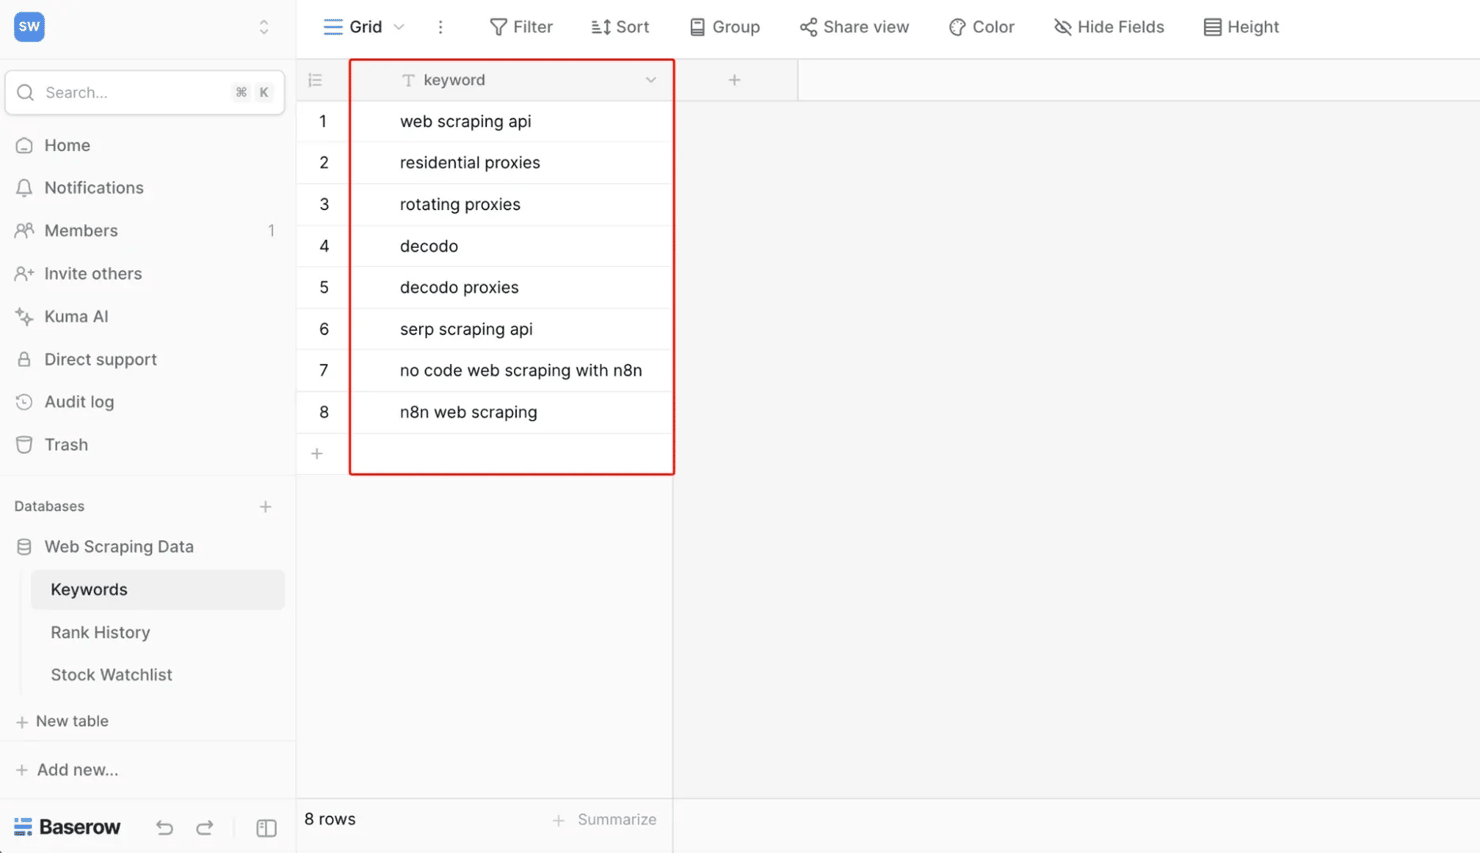Screen dimensions: 1480x853
Task: Click Add new... button
Action: (x=67, y=770)
